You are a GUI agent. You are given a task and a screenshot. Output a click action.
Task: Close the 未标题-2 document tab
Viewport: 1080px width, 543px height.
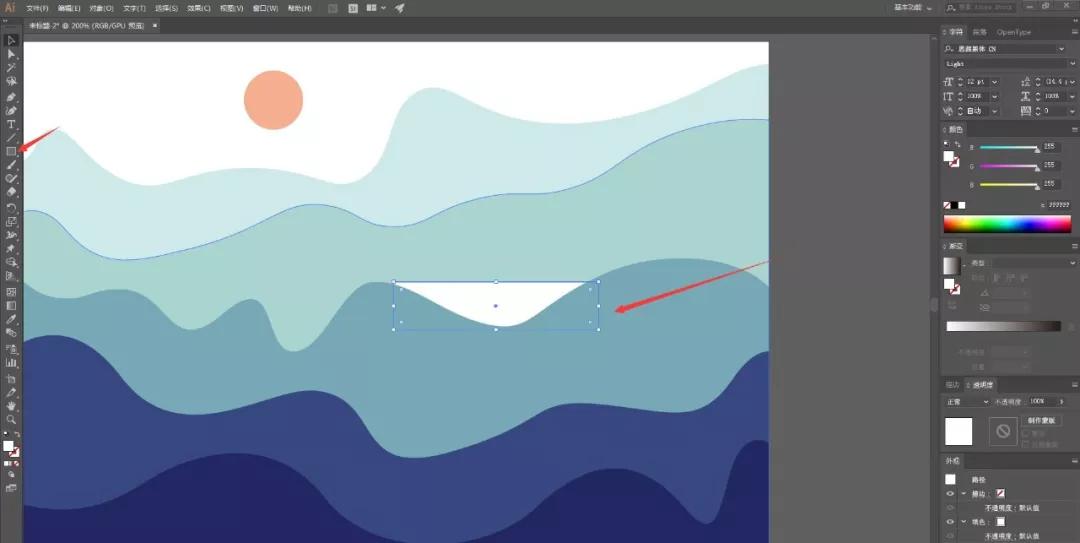154,25
